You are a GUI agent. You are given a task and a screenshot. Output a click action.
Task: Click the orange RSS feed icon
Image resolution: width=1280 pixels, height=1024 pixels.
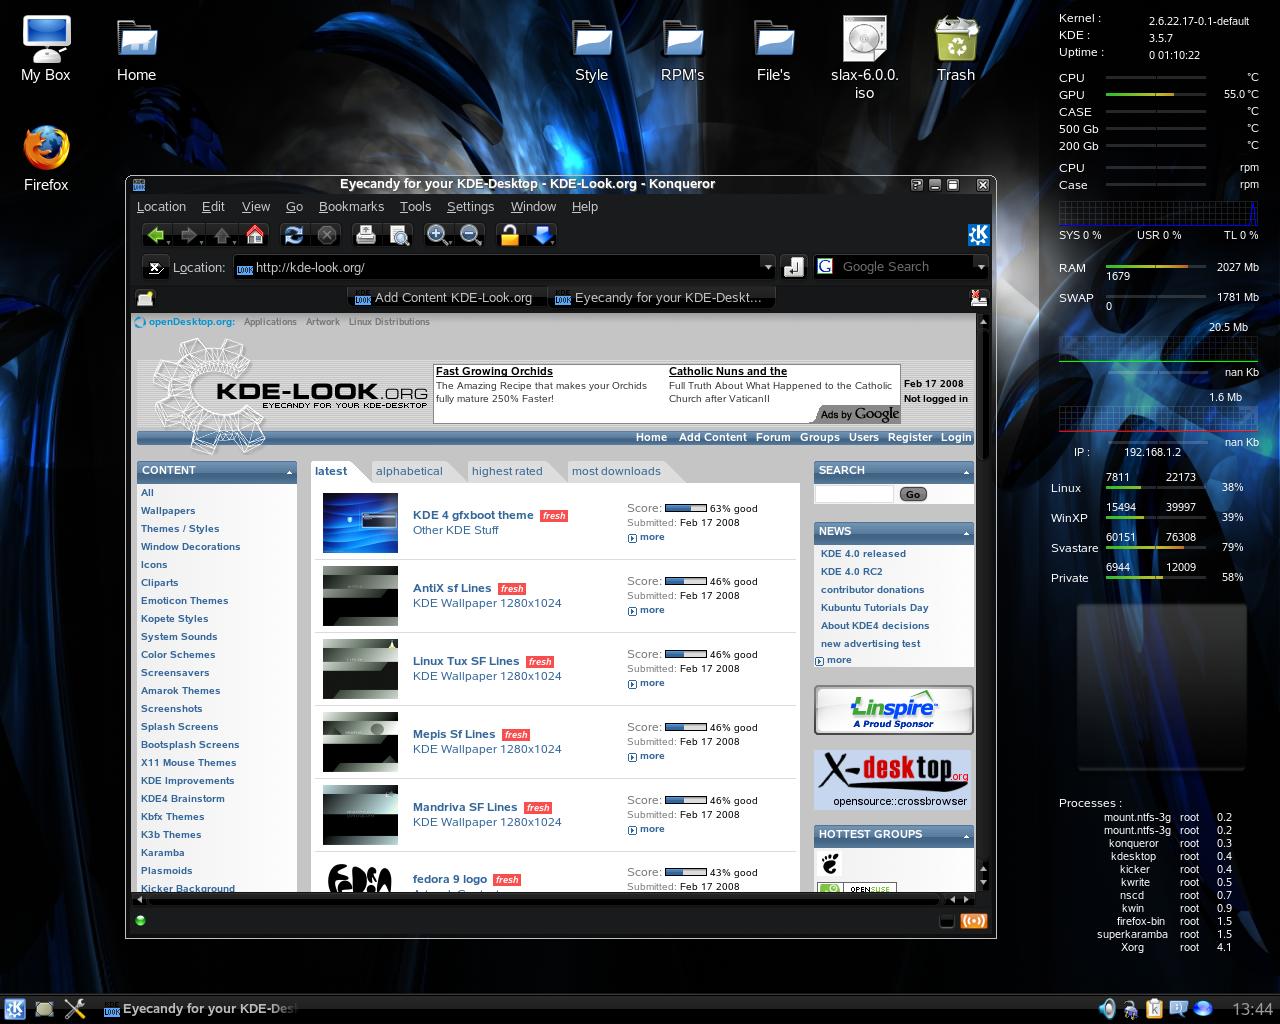(974, 921)
